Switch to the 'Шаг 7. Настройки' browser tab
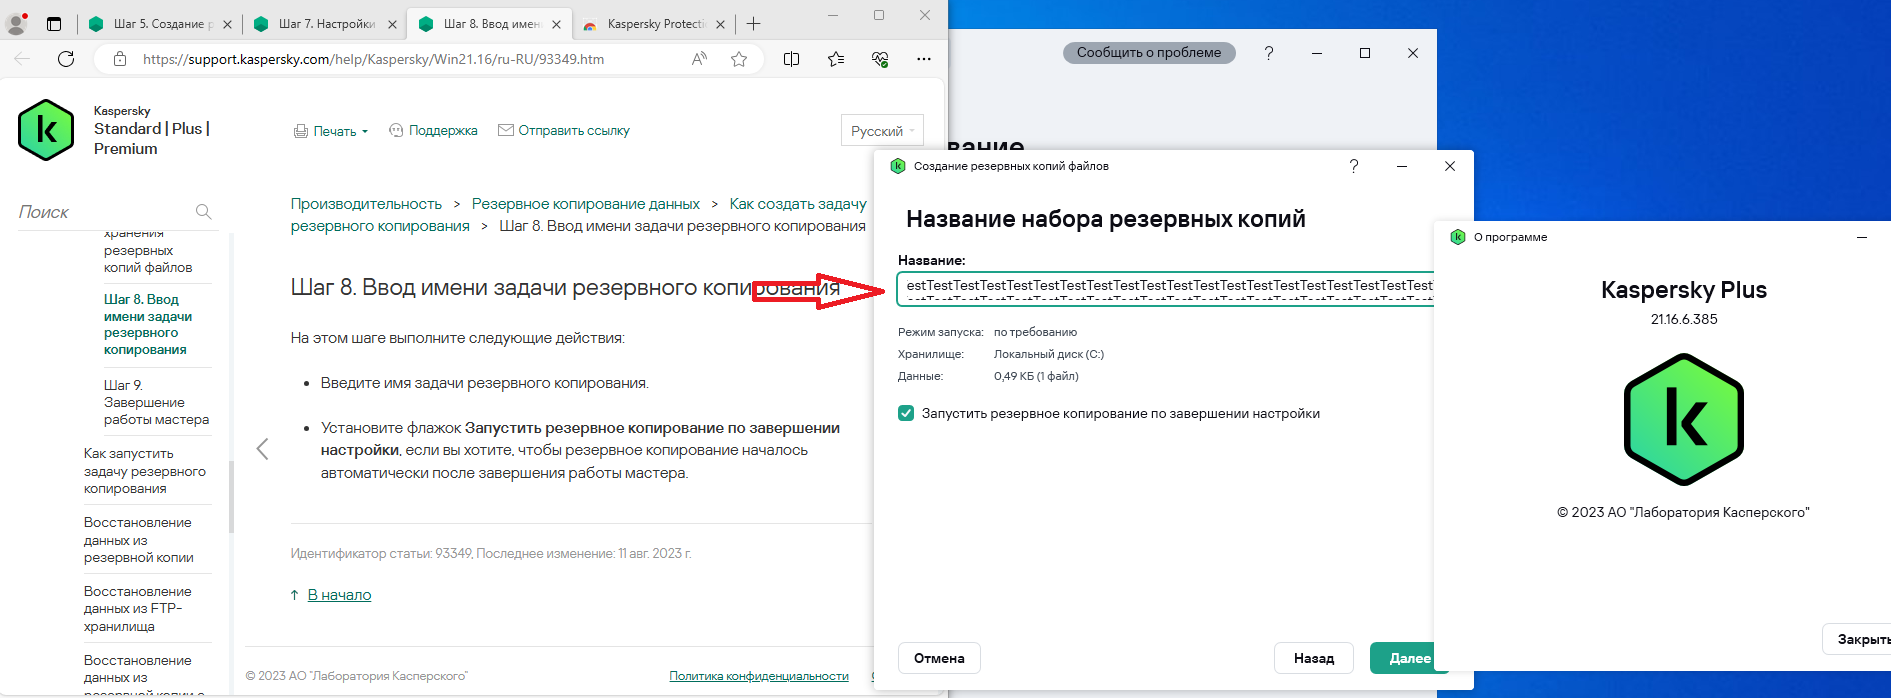 tap(324, 24)
